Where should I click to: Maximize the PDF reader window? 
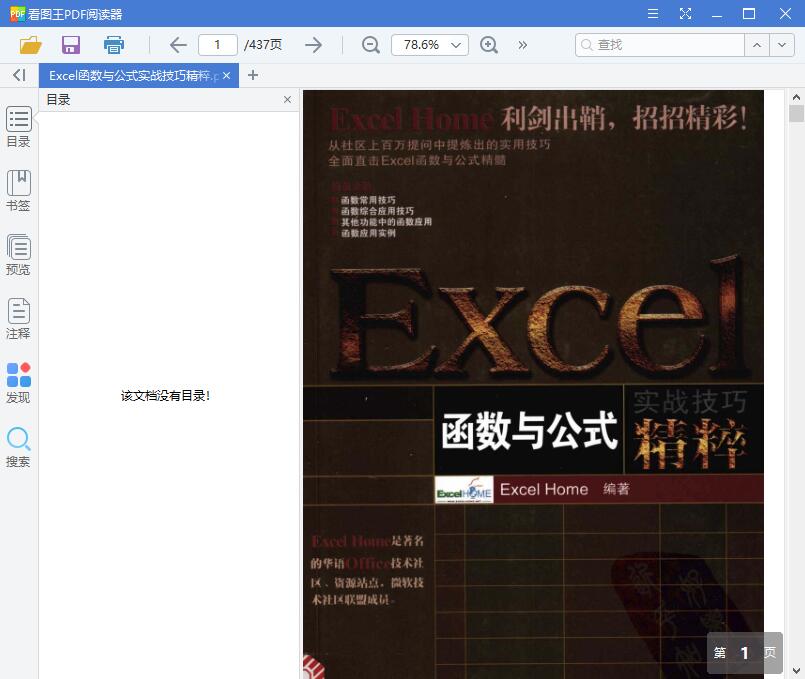(749, 14)
